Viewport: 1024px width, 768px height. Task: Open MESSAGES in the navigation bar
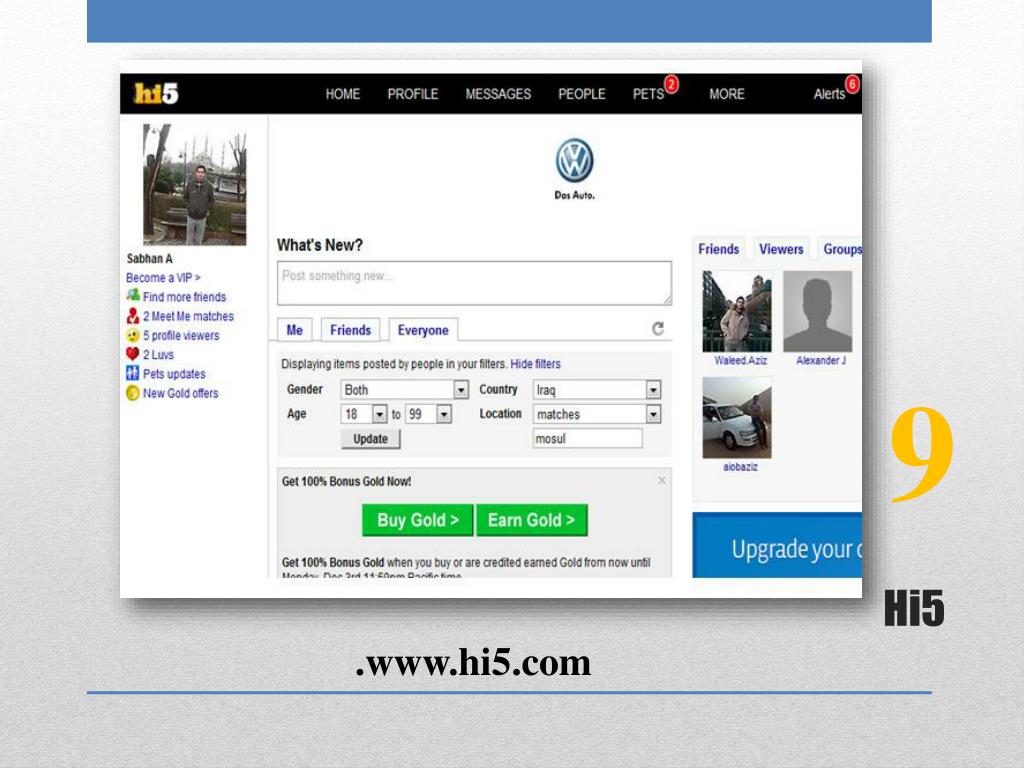pos(498,94)
